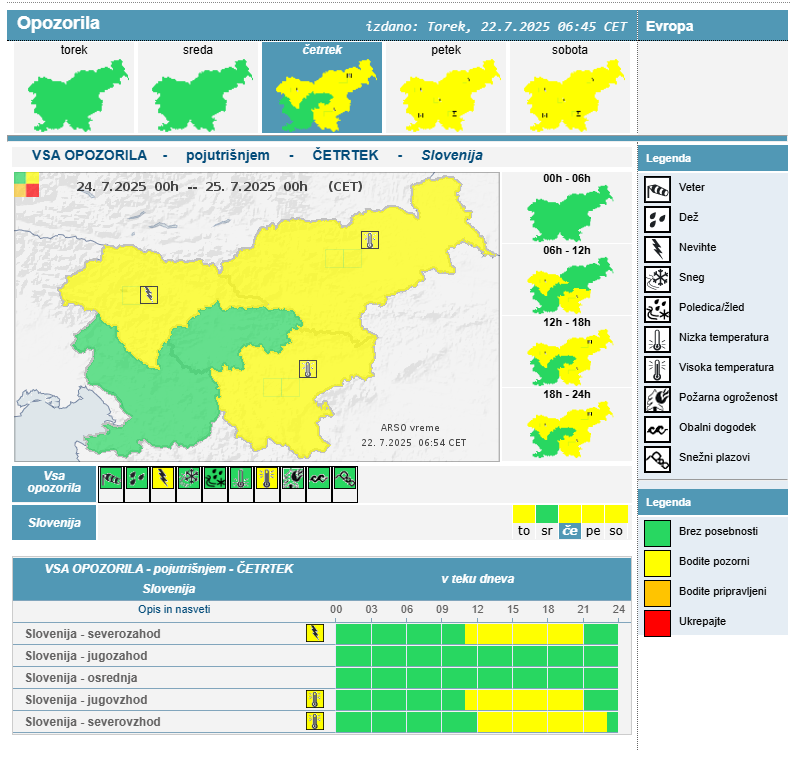The image size is (800, 765).
Task: Switch to the sobota forecast tab
Action: [x=570, y=88]
